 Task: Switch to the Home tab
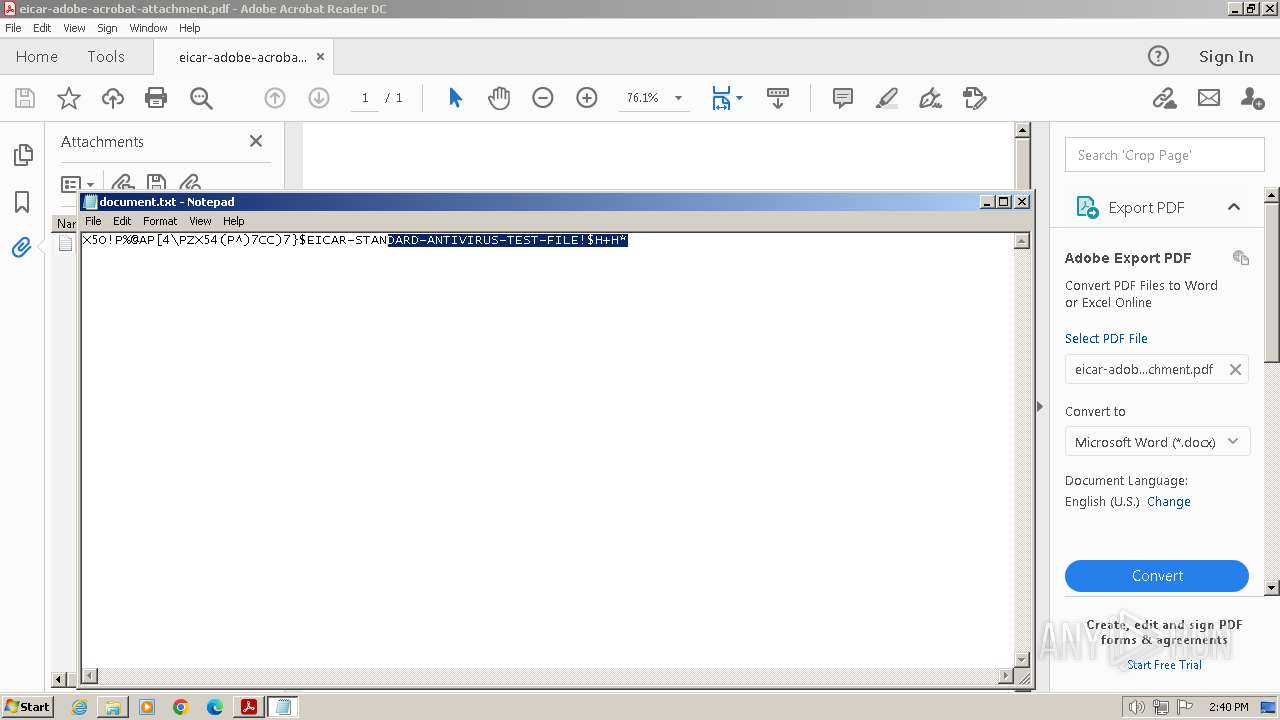pyautogui.click(x=37, y=57)
